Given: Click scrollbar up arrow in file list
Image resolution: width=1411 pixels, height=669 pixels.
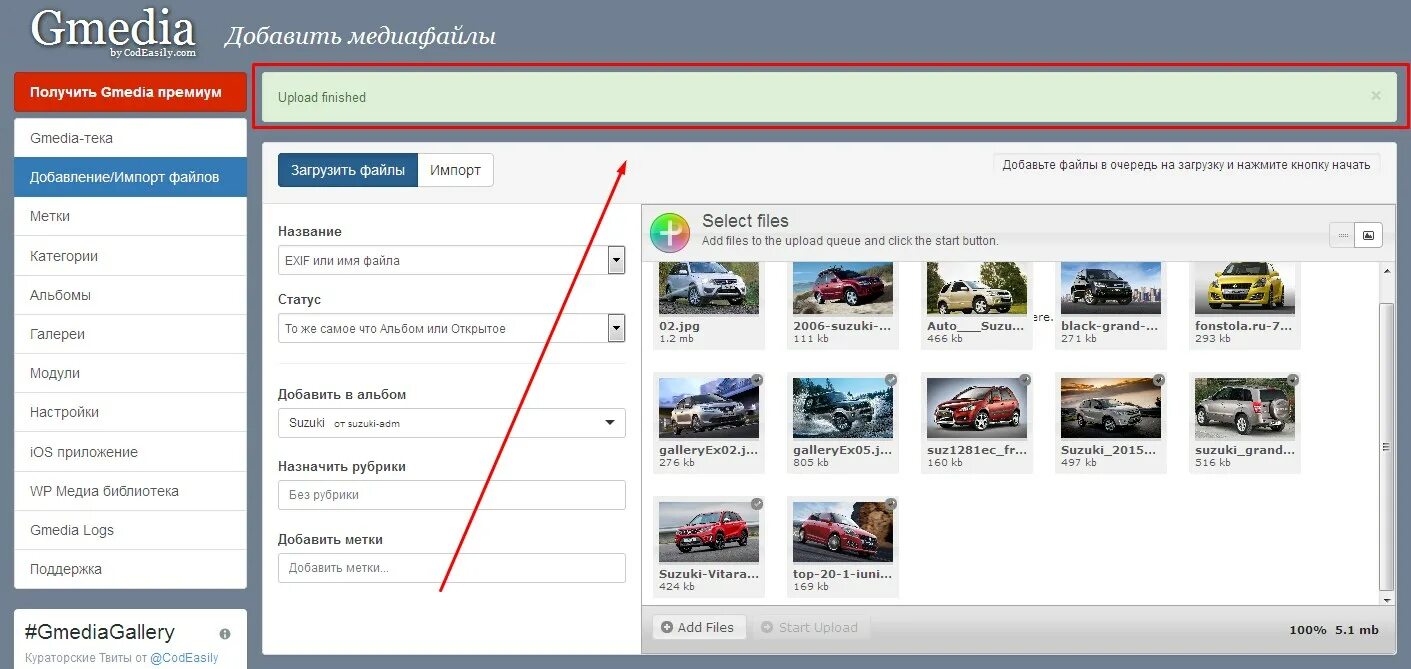Looking at the screenshot, I should click(1386, 272).
